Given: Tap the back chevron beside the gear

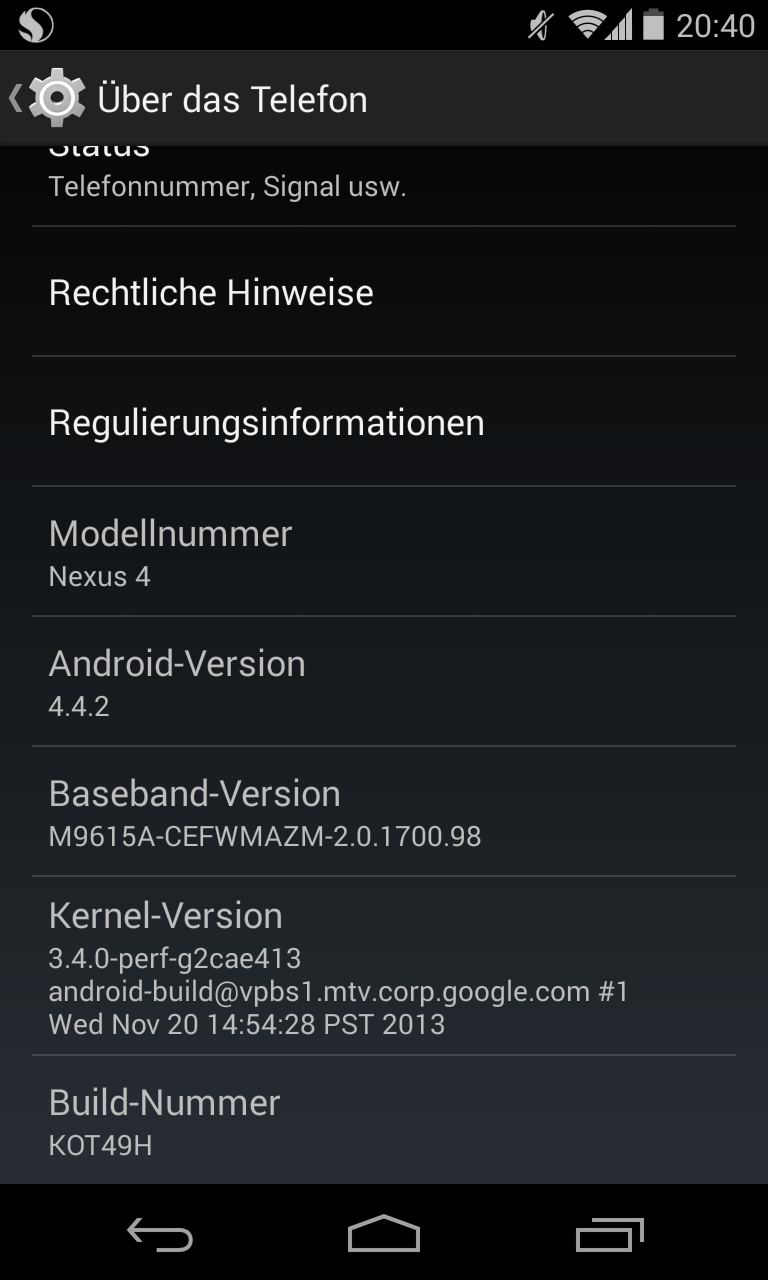Looking at the screenshot, I should (x=15, y=98).
